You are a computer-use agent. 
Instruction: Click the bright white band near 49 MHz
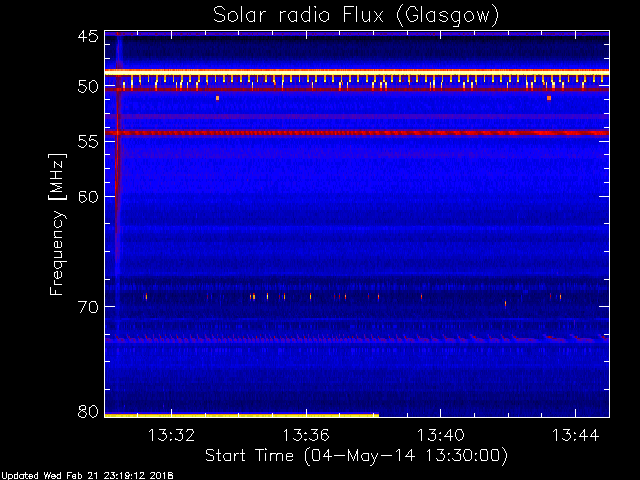tap(357, 72)
